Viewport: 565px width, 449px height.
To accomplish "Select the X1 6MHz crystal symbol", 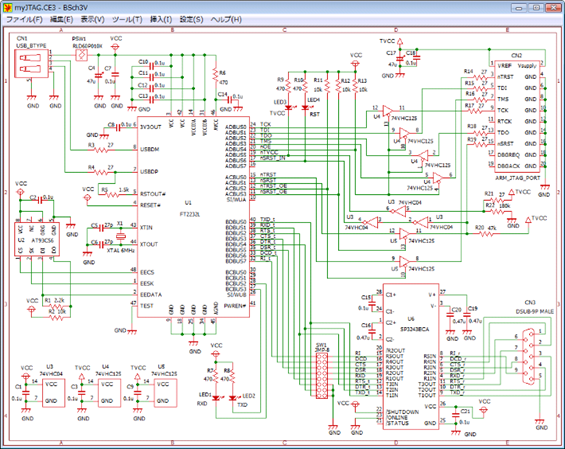I will [121, 236].
